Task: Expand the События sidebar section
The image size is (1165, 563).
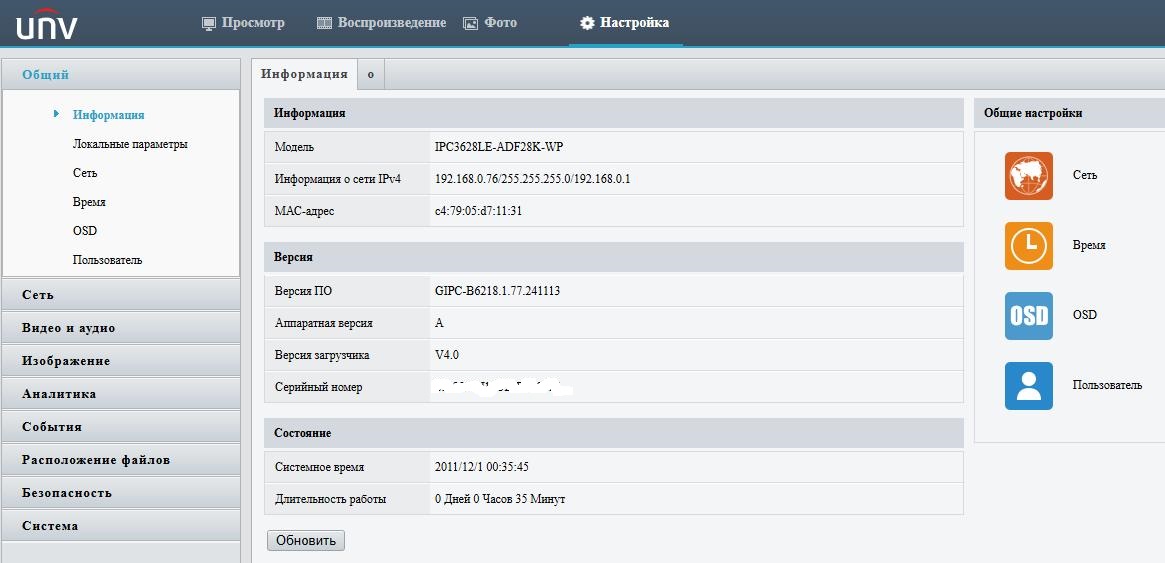Action: coord(120,427)
